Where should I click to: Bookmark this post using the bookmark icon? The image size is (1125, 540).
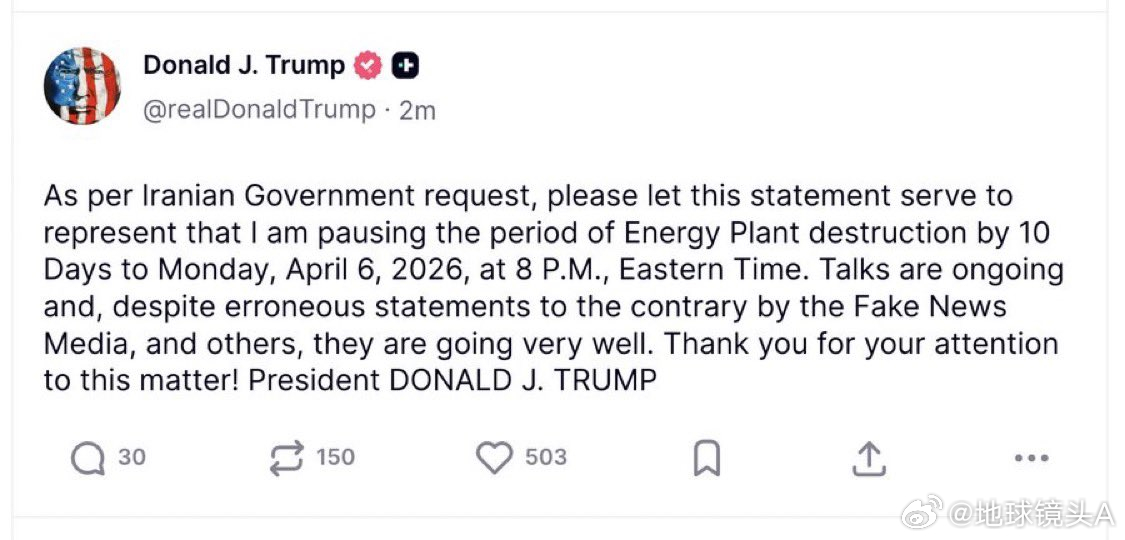point(707,458)
